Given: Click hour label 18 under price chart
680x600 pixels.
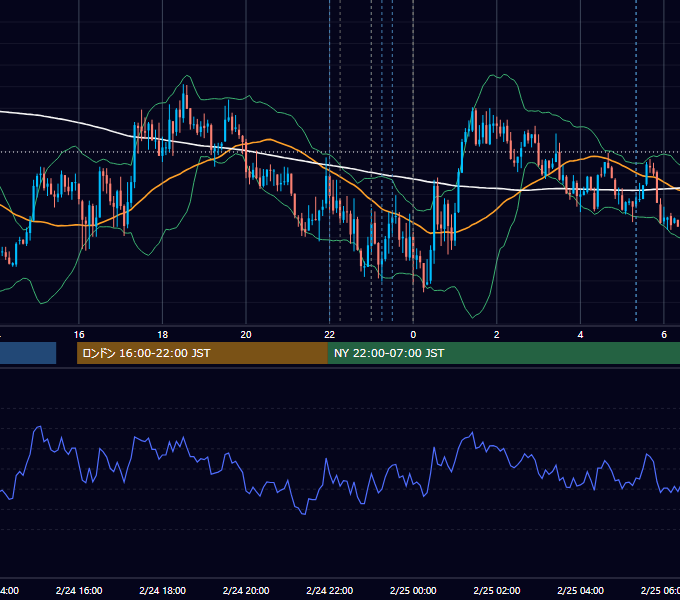Looking at the screenshot, I should click(x=163, y=334).
